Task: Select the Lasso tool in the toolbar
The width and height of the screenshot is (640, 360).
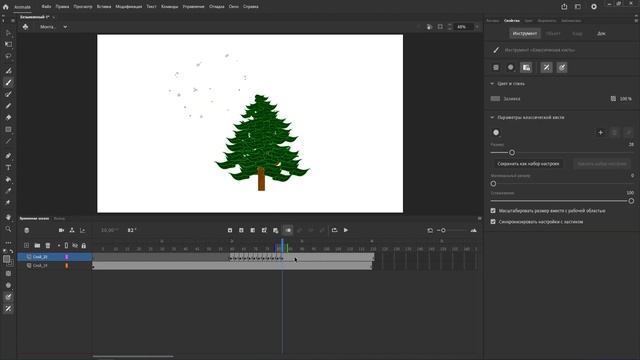Action: pyautogui.click(x=8, y=56)
